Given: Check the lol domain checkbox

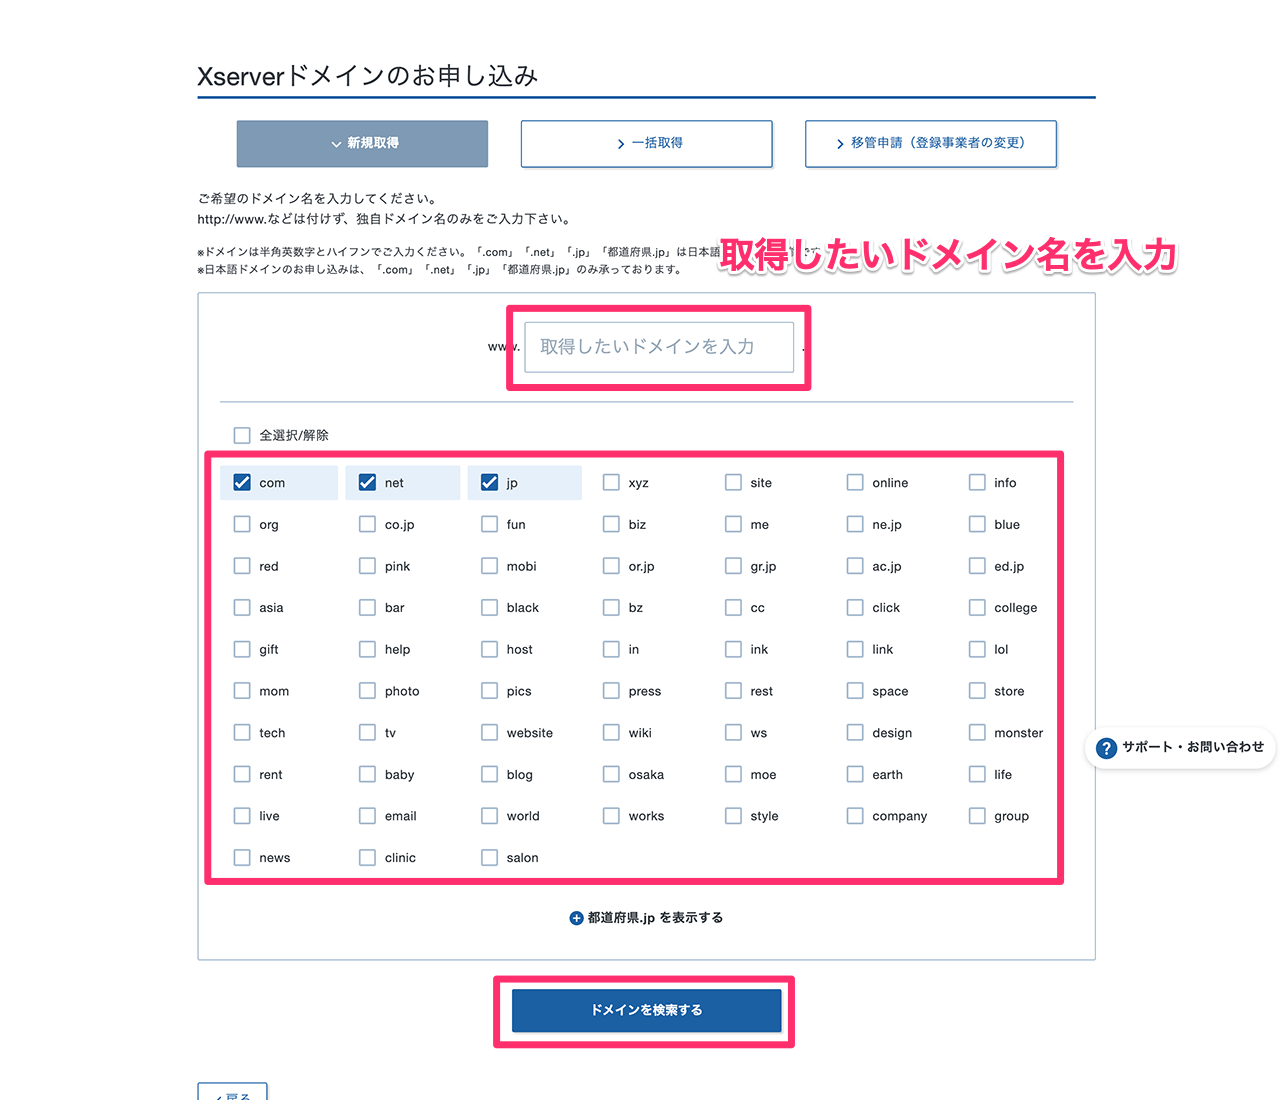Looking at the screenshot, I should [x=977, y=649].
